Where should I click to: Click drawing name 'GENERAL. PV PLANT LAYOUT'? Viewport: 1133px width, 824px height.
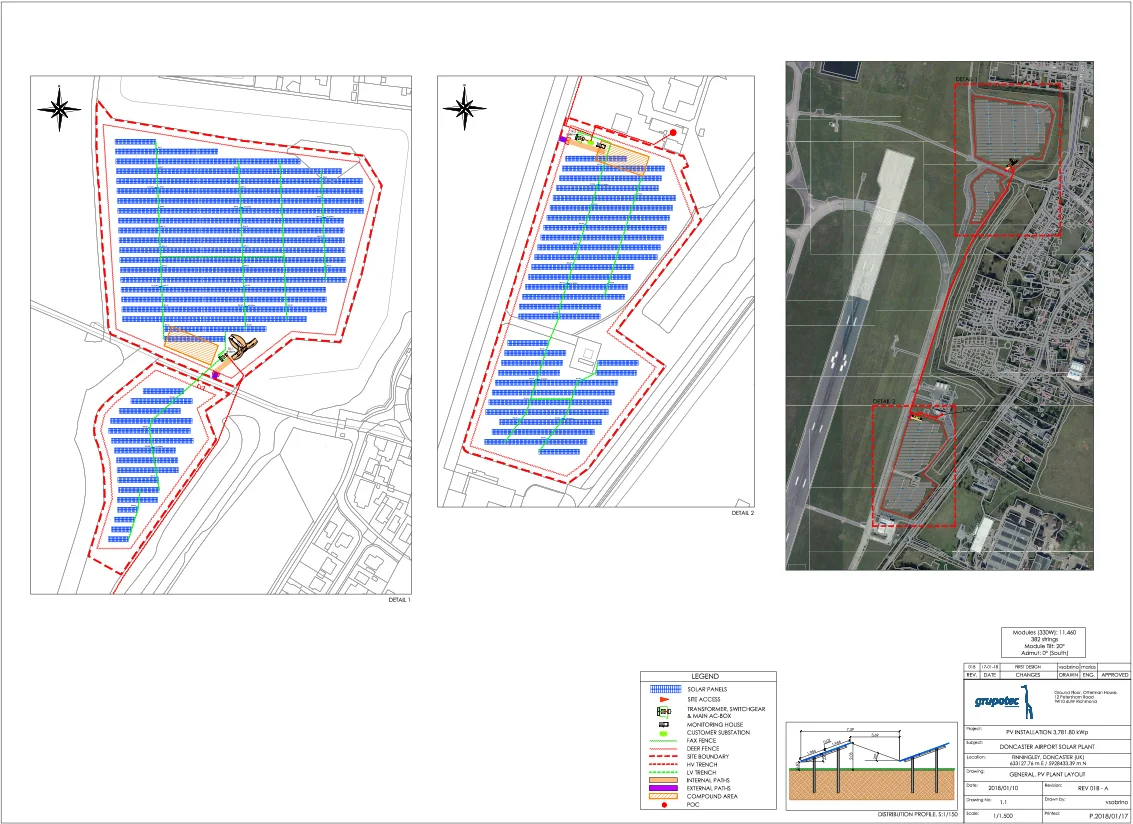point(1047,774)
